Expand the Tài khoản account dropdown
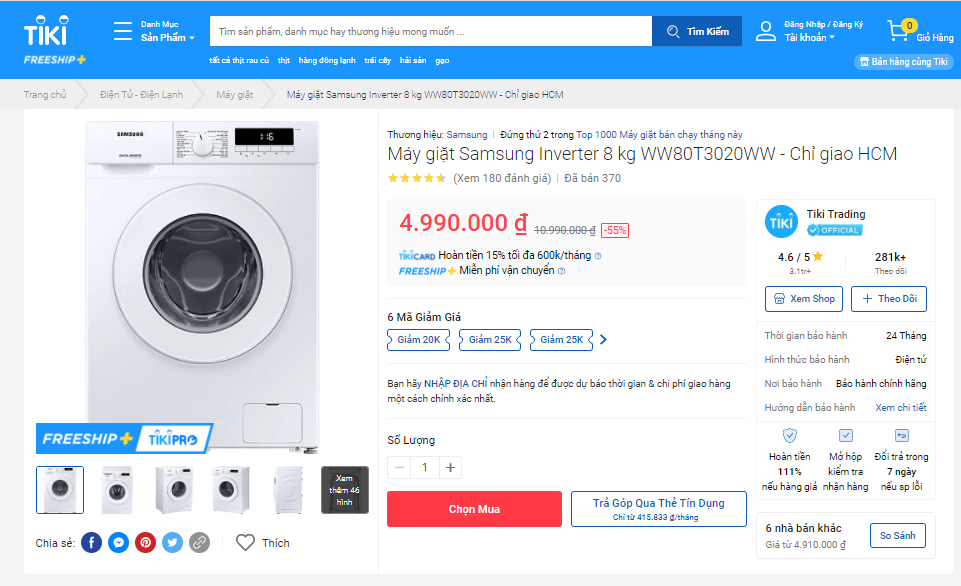The image size is (961, 586). point(808,38)
